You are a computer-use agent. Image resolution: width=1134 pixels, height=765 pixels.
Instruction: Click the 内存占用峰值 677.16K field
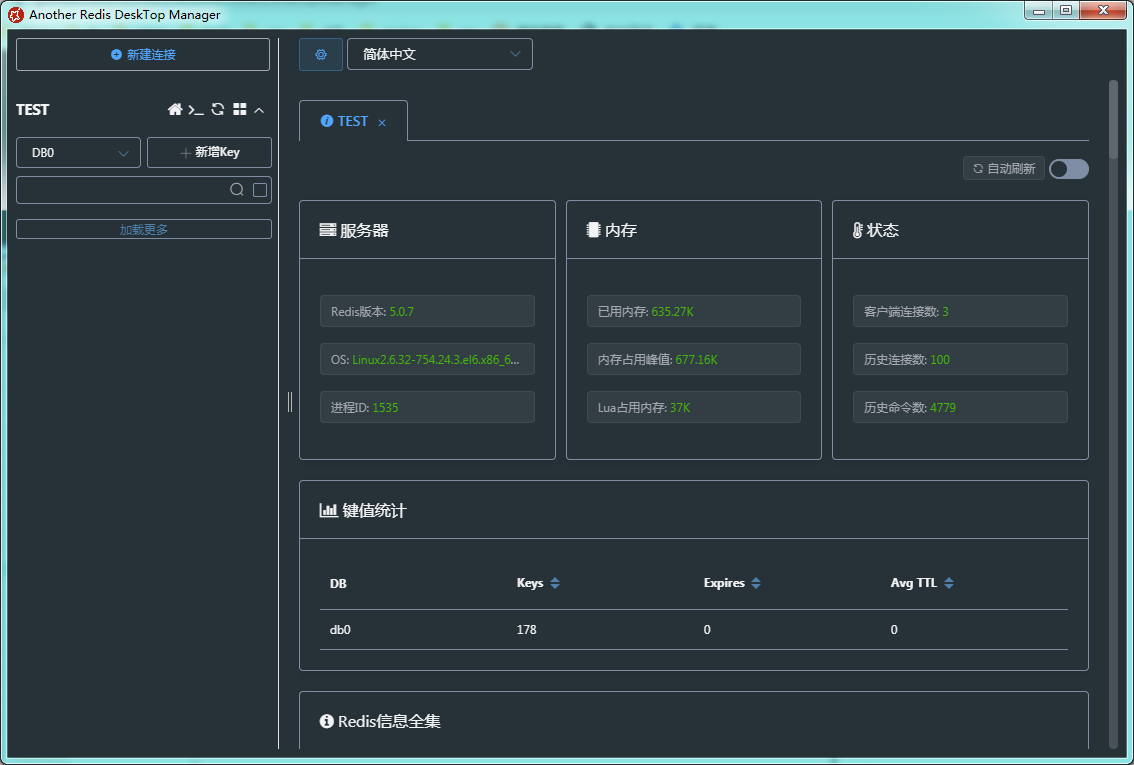point(694,359)
